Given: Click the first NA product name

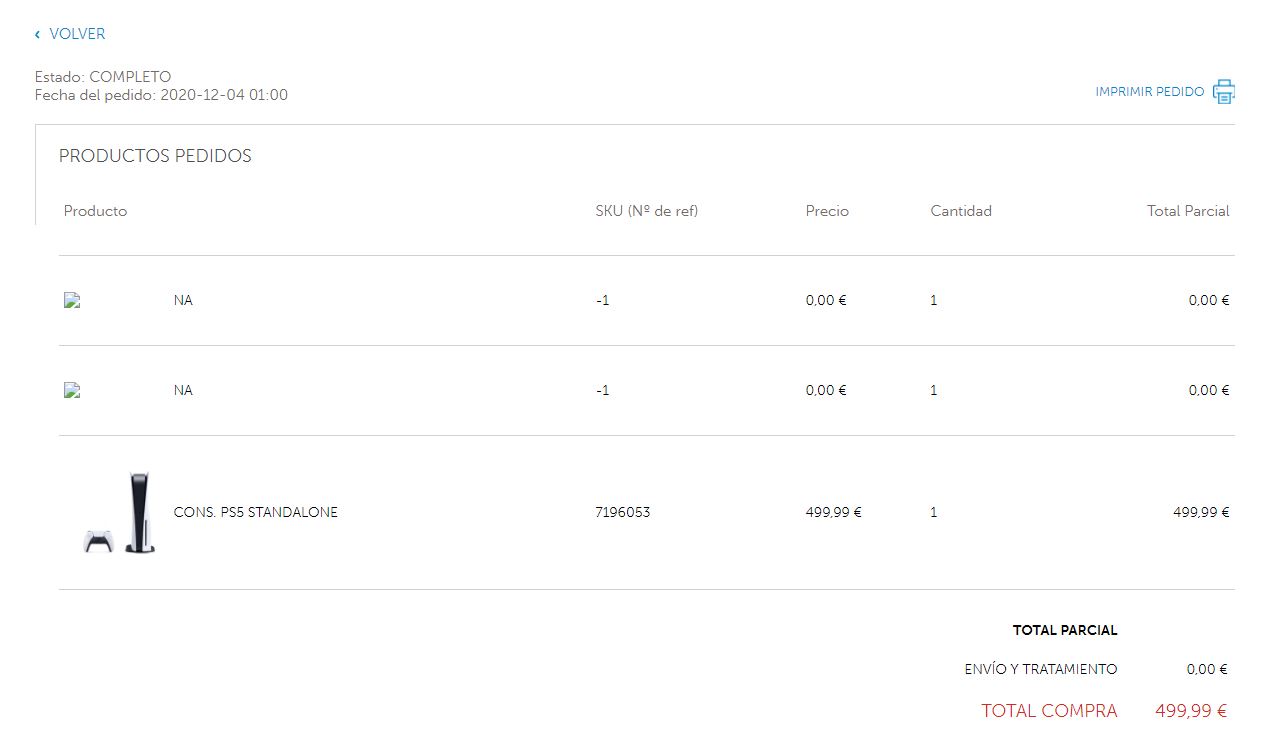Looking at the screenshot, I should (x=183, y=300).
